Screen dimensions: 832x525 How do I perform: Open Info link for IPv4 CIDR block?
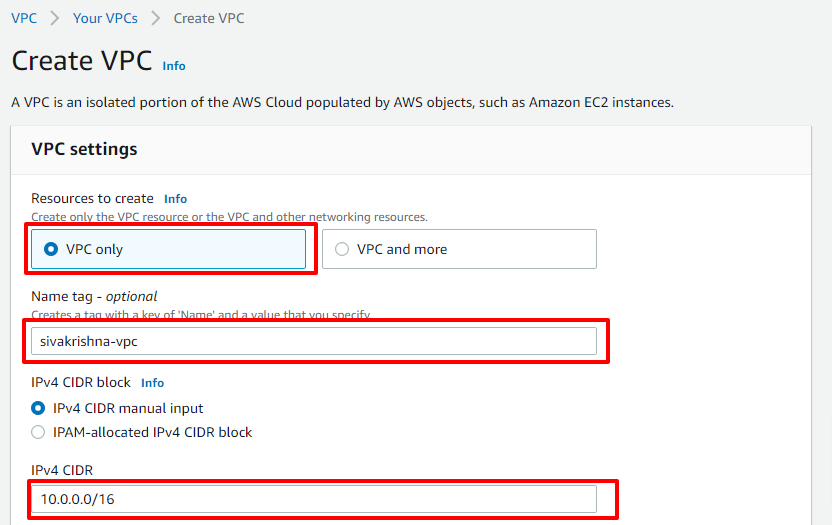(152, 383)
